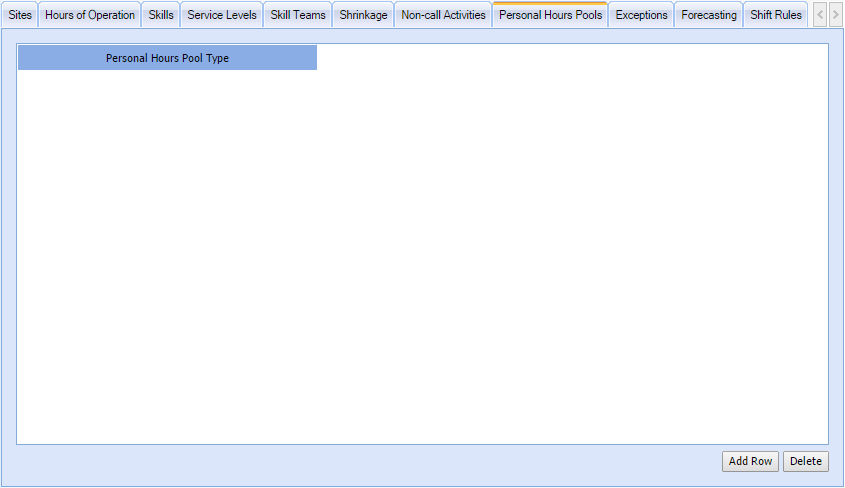This screenshot has height=488, width=845.
Task: Go to the Service Levels tab
Action: point(222,15)
